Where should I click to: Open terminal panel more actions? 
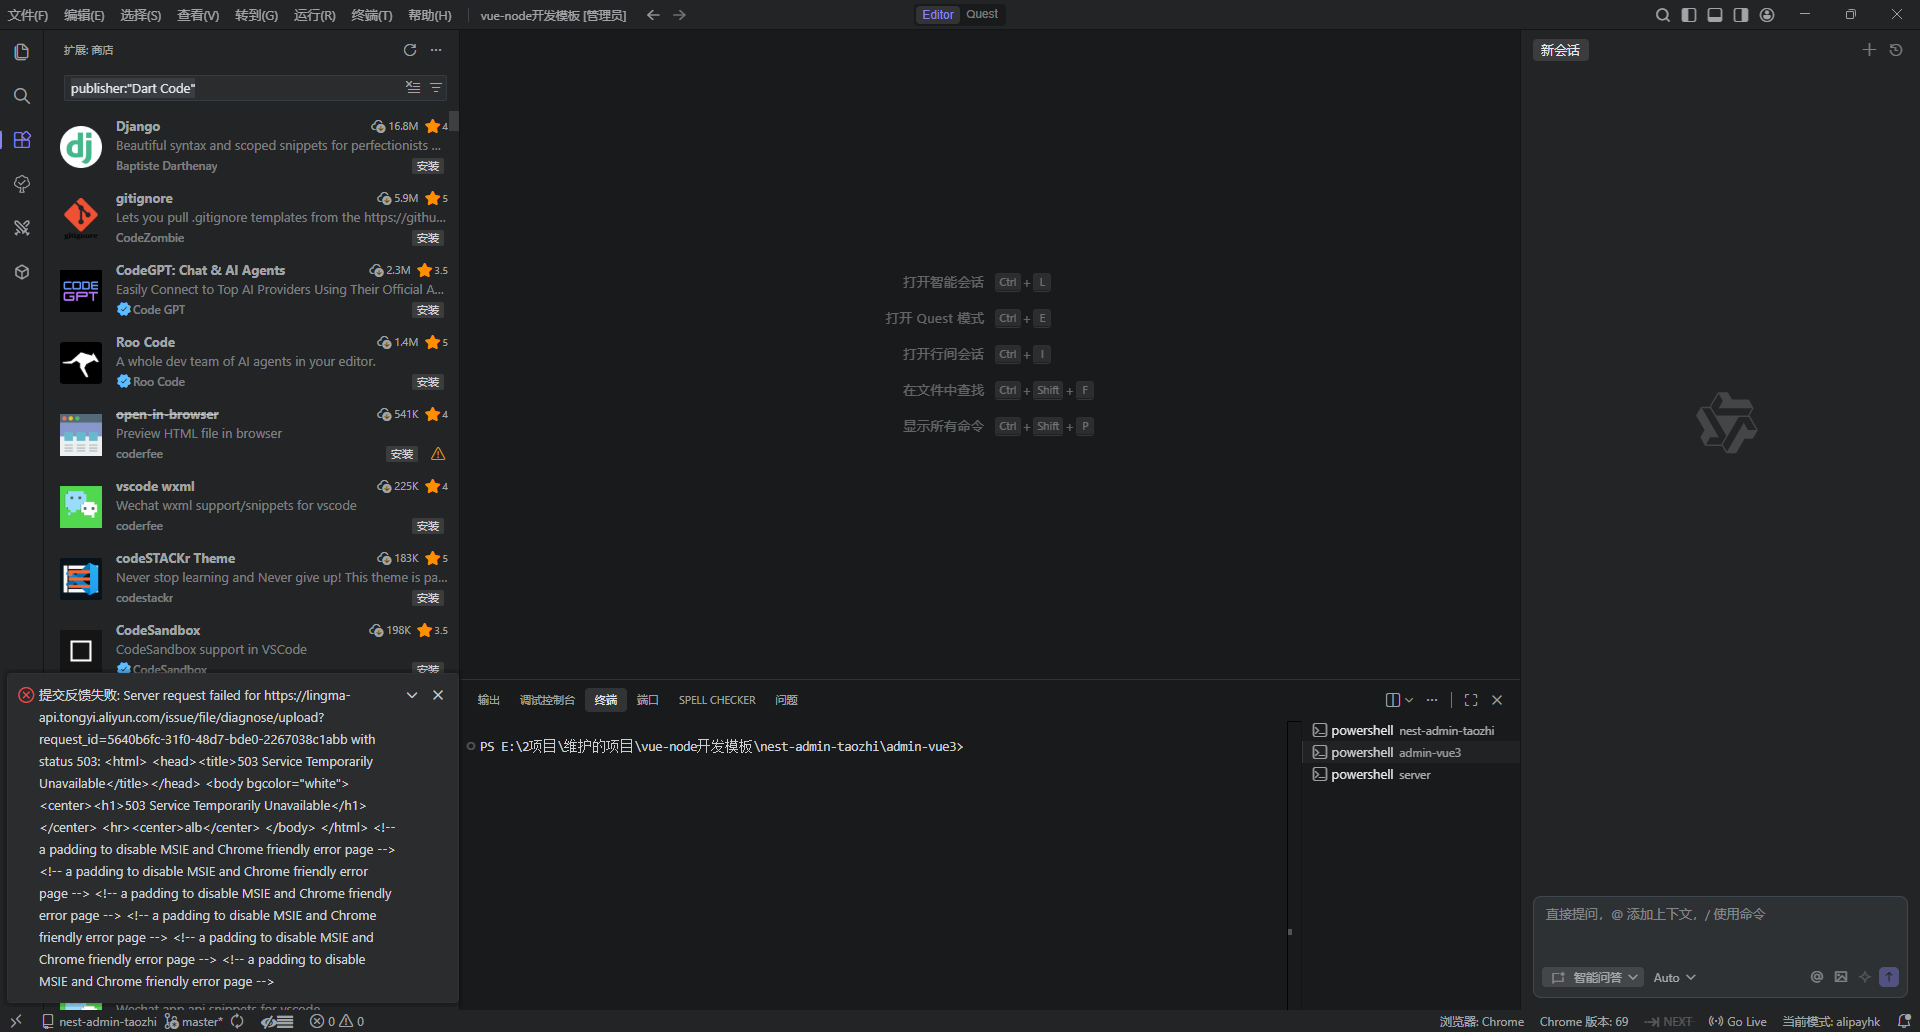(1432, 700)
